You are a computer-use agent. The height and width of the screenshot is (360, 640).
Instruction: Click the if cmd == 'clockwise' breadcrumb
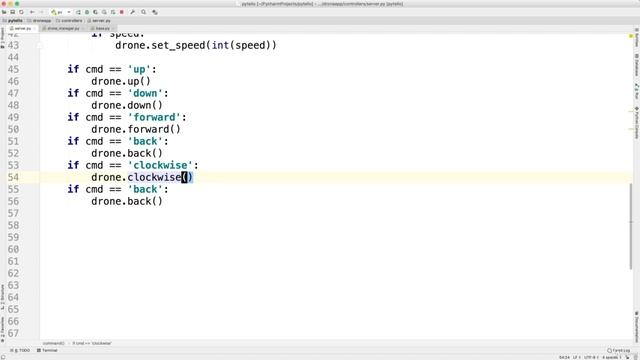(92, 343)
